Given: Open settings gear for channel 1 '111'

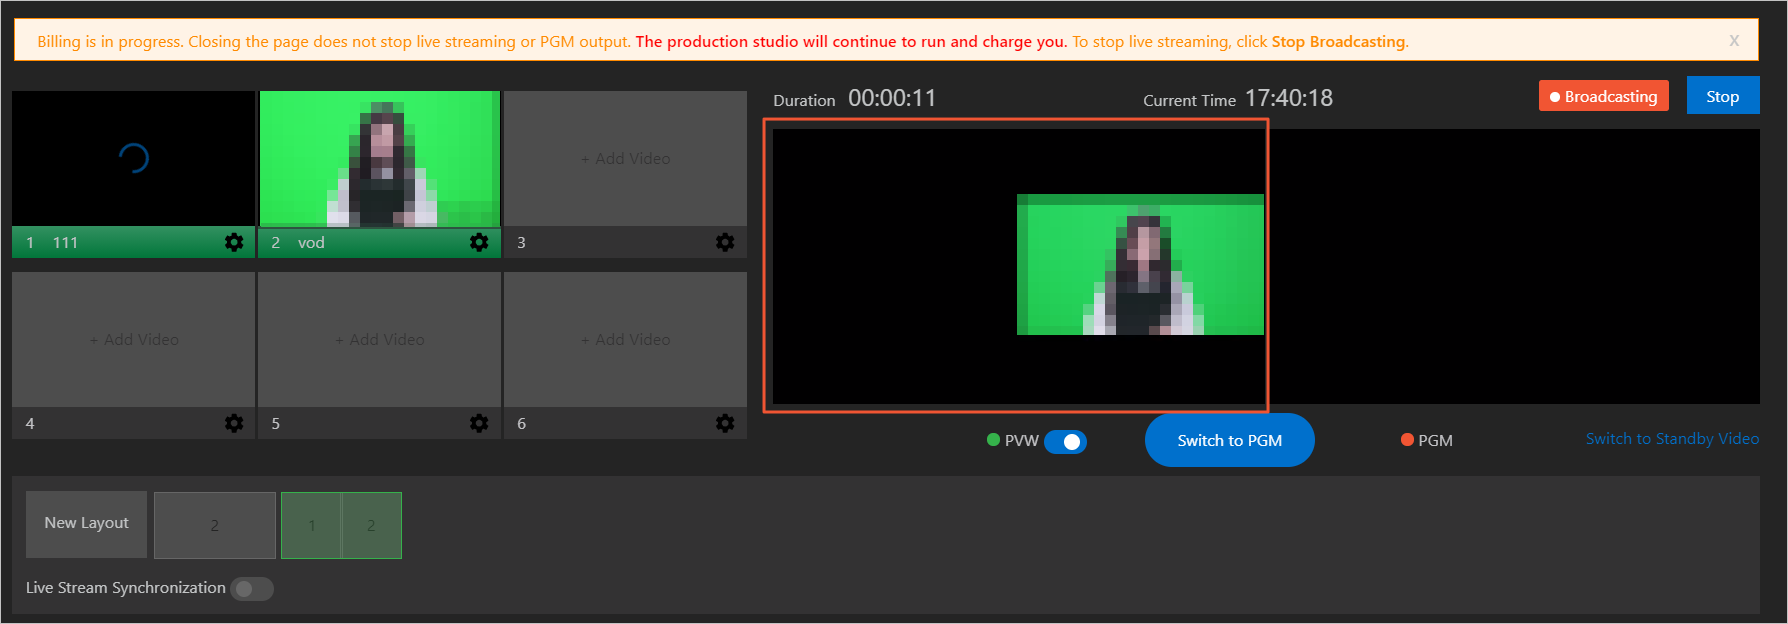Looking at the screenshot, I should [234, 242].
